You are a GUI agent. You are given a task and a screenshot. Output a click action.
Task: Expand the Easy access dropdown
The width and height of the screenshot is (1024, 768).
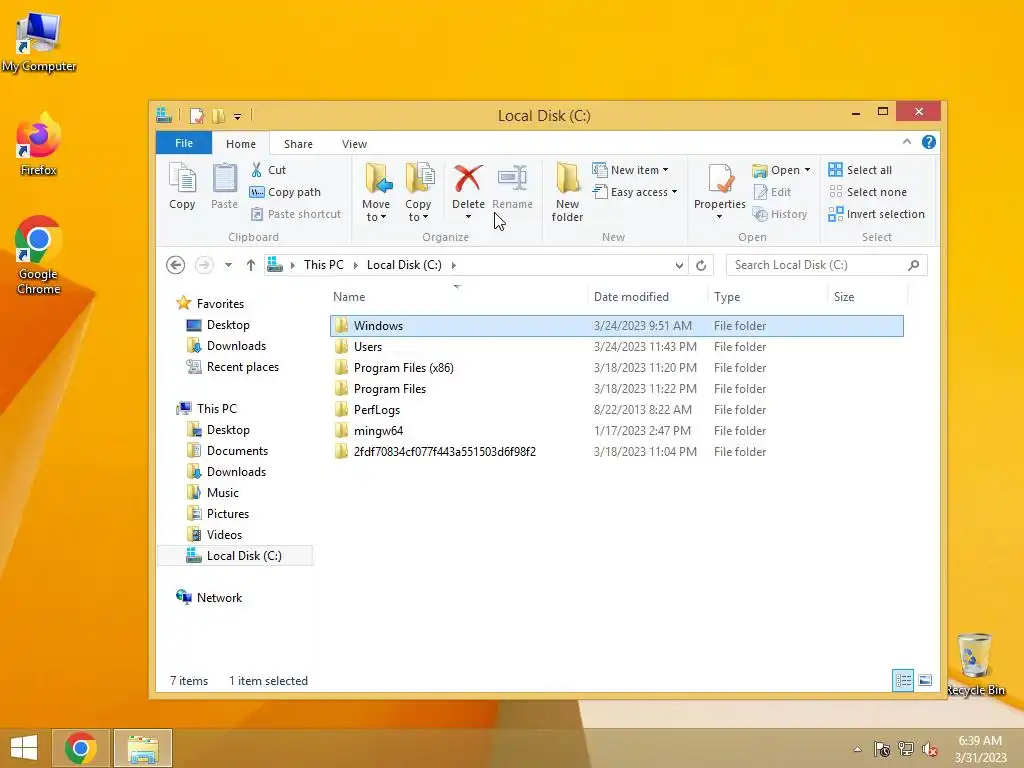674,192
